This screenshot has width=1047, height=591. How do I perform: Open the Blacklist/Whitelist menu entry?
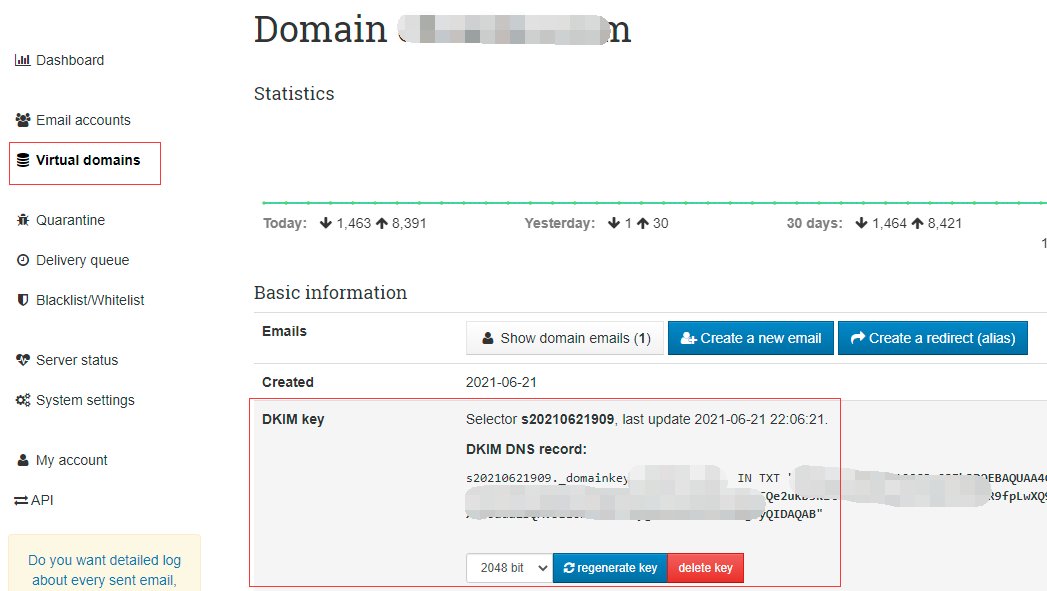coord(90,300)
